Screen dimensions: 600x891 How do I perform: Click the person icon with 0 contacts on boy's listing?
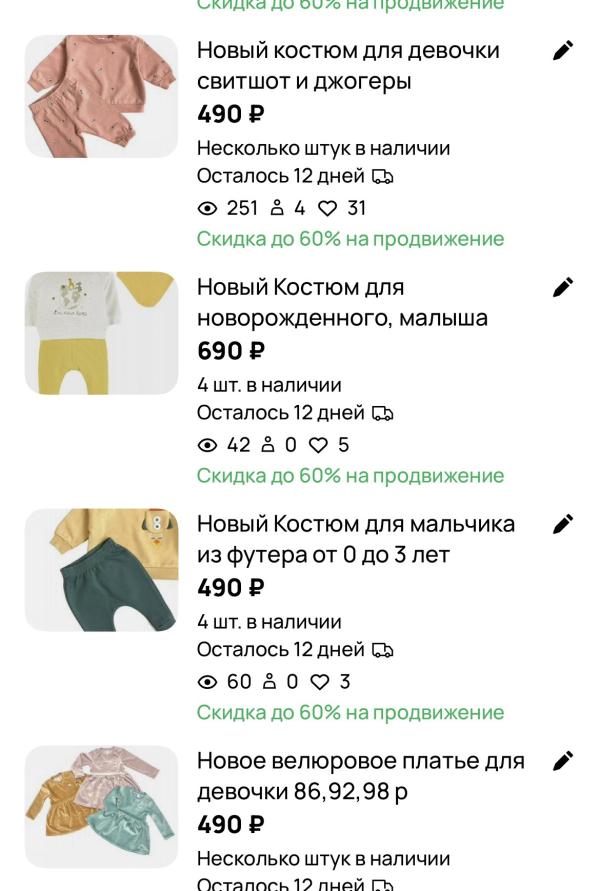click(272, 682)
